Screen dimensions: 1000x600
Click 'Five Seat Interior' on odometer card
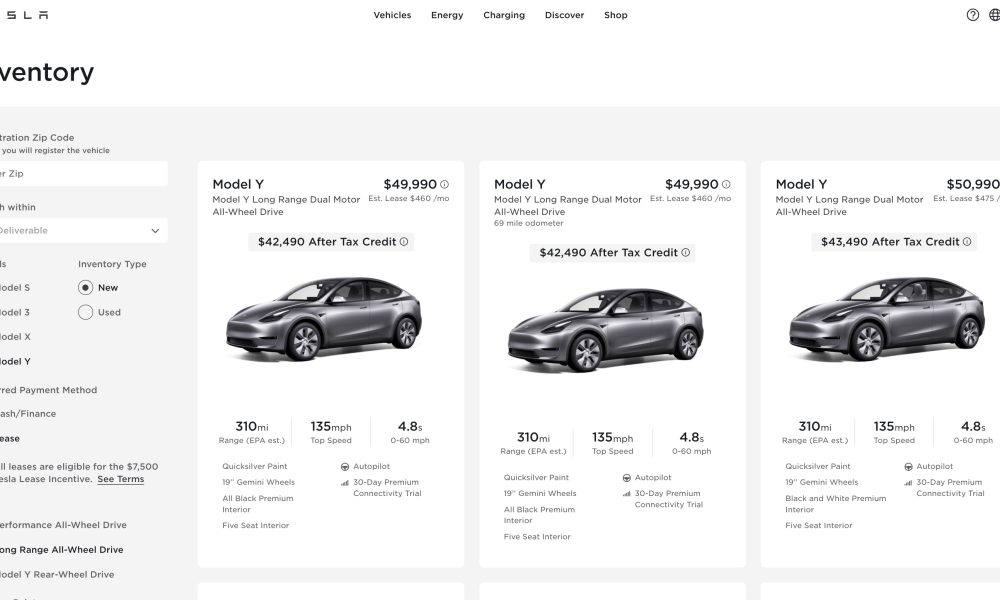537,536
